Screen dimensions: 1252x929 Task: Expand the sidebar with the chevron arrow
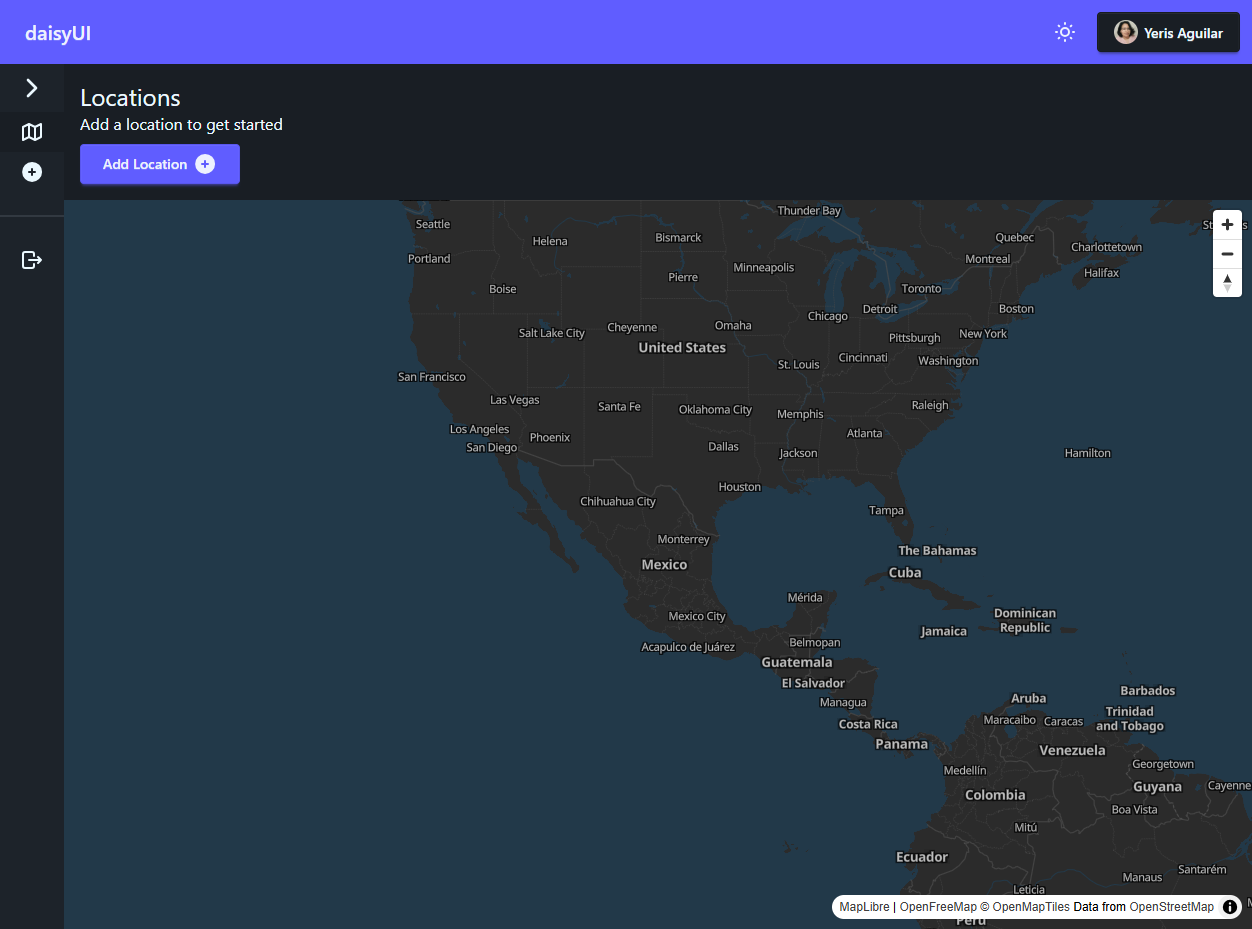coord(32,88)
